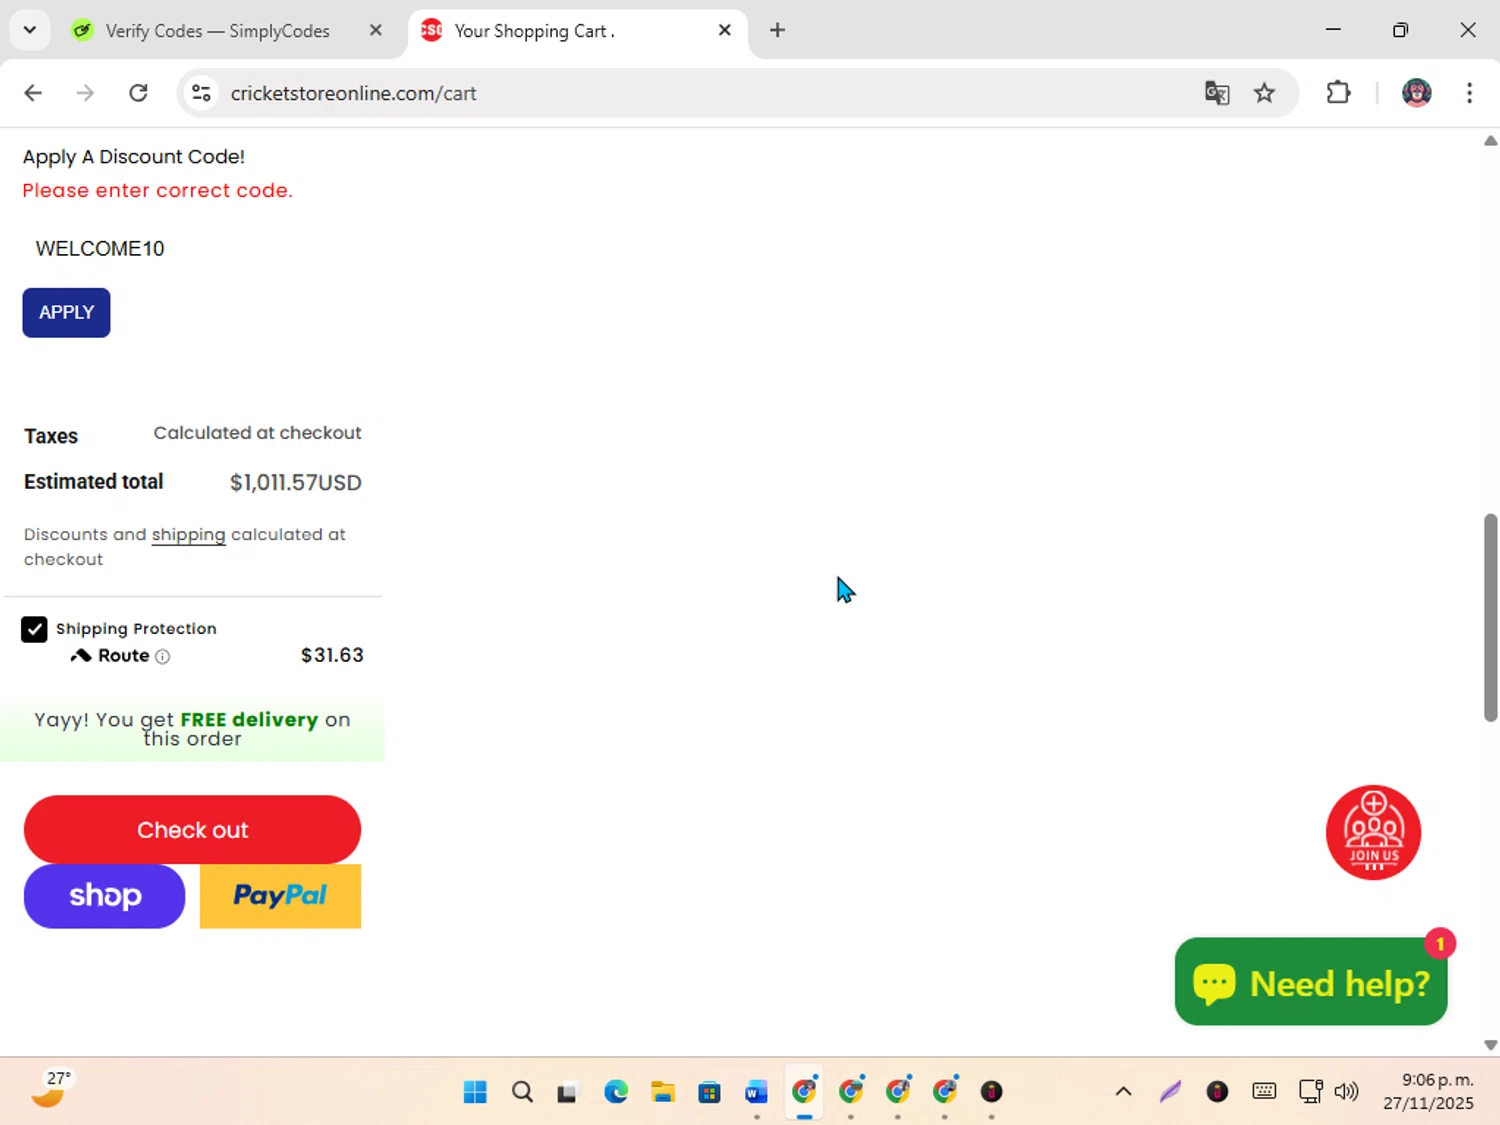Bookmark this page with the star icon
Screen dimensions: 1500x1125
1265,93
